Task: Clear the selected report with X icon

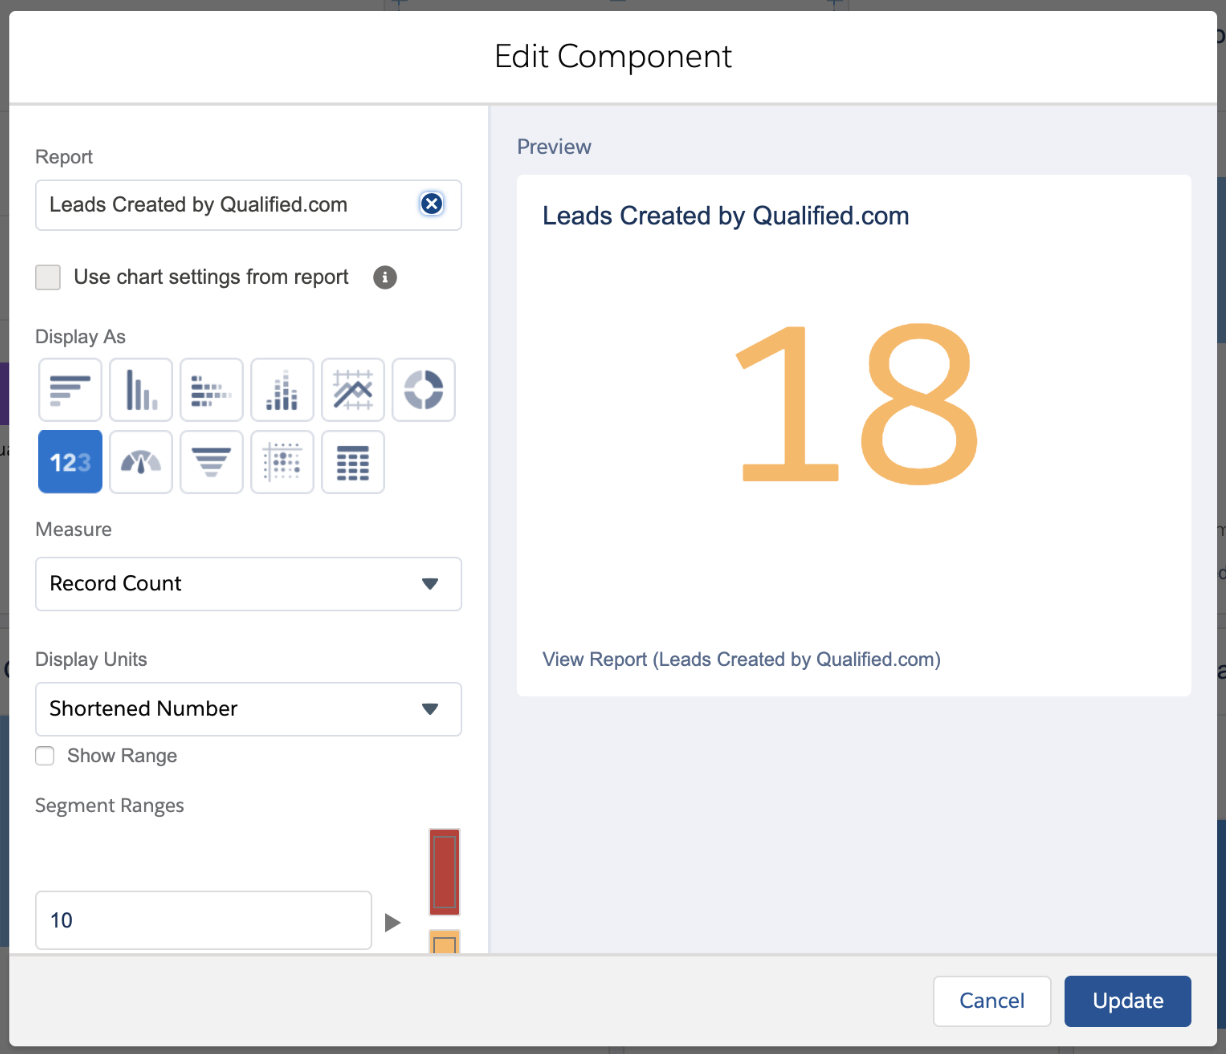Action: click(431, 204)
